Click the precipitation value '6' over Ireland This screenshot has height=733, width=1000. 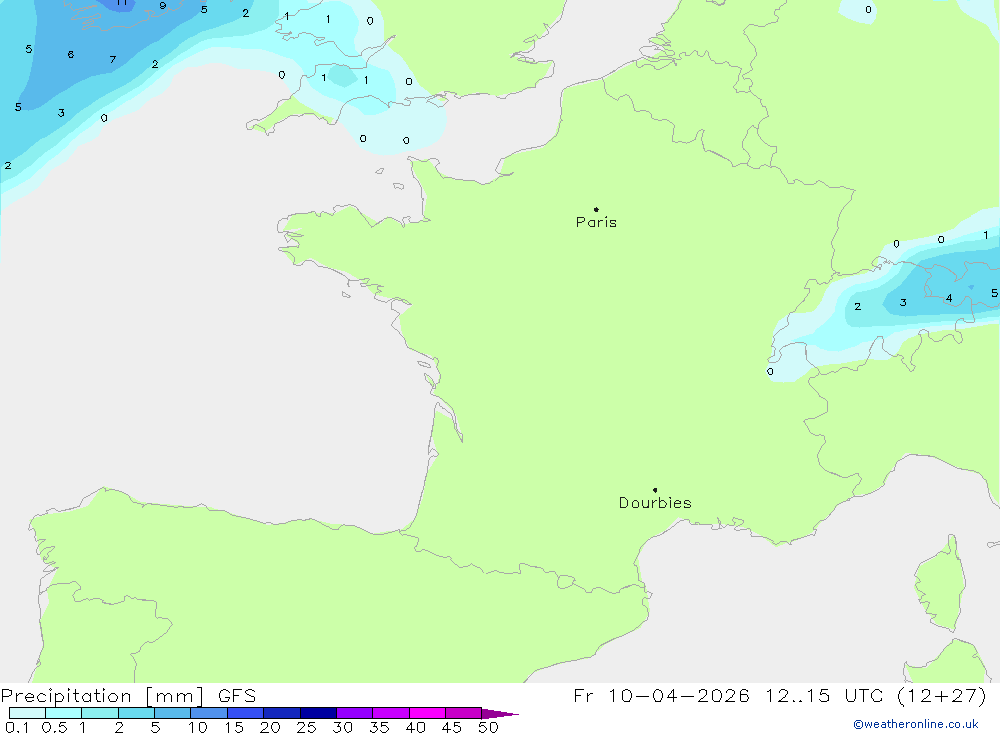(71, 54)
